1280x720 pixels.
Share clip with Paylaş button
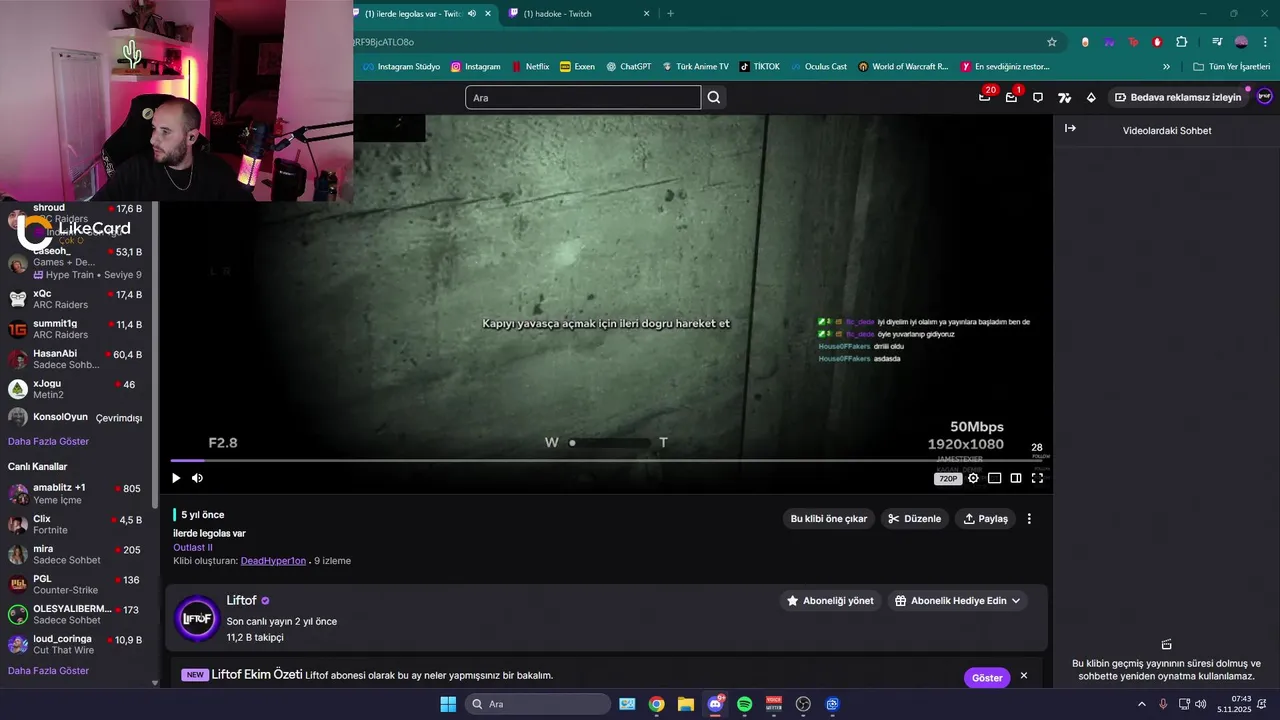click(x=985, y=519)
